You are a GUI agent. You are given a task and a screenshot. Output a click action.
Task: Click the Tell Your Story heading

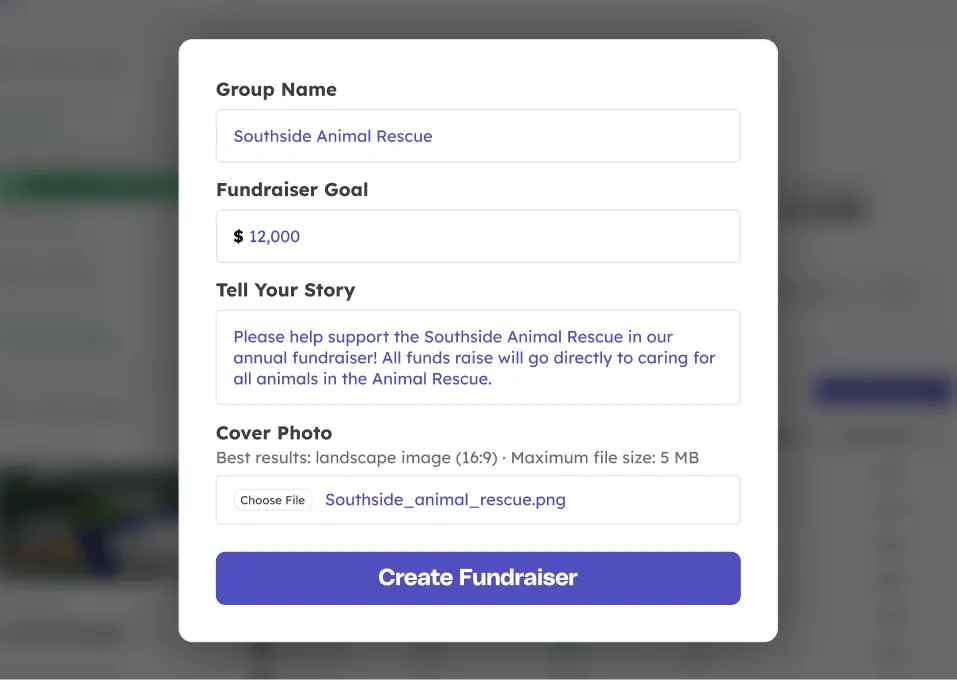[285, 290]
